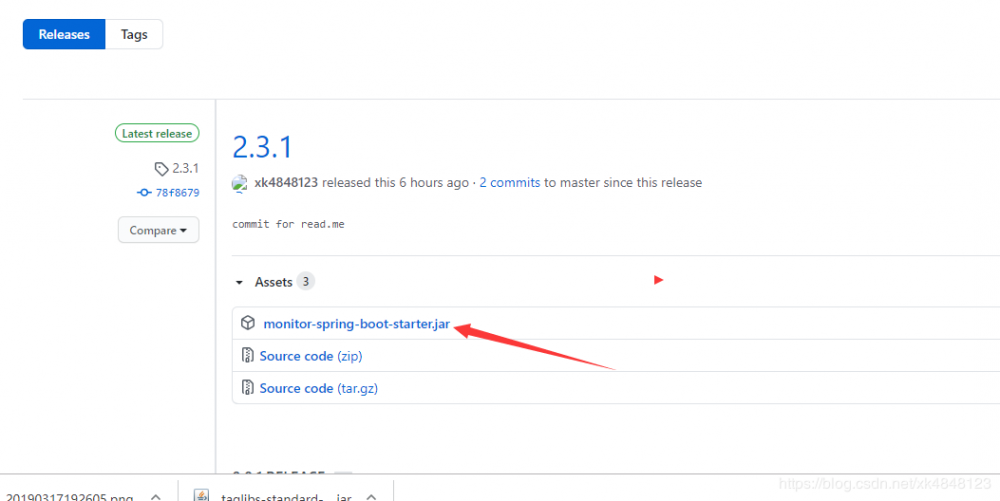Open downloaded taglibs-standard jar file
Screen dimensions: 1000x501
pyautogui.click(x=286, y=497)
